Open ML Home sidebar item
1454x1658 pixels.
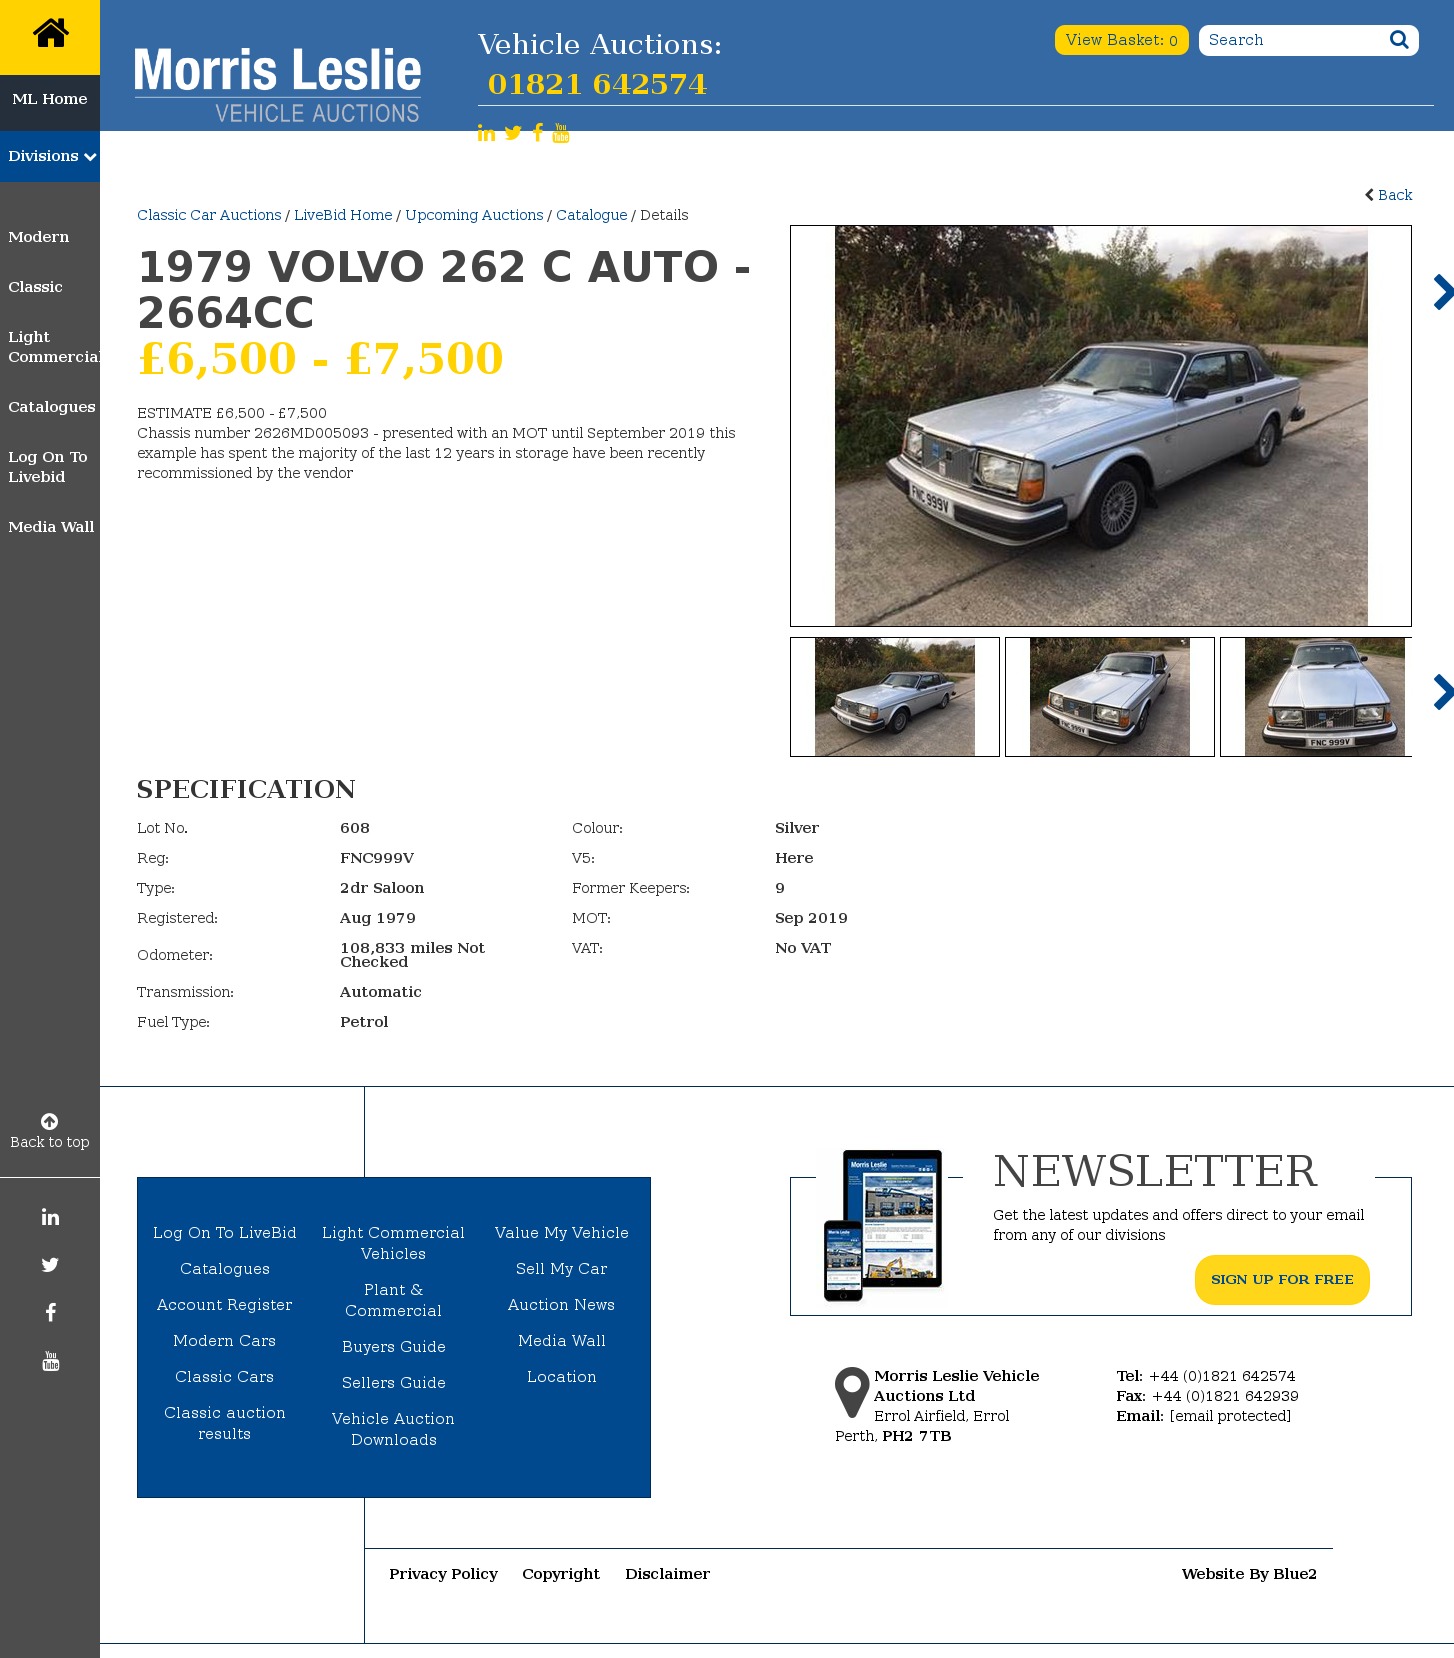50,99
